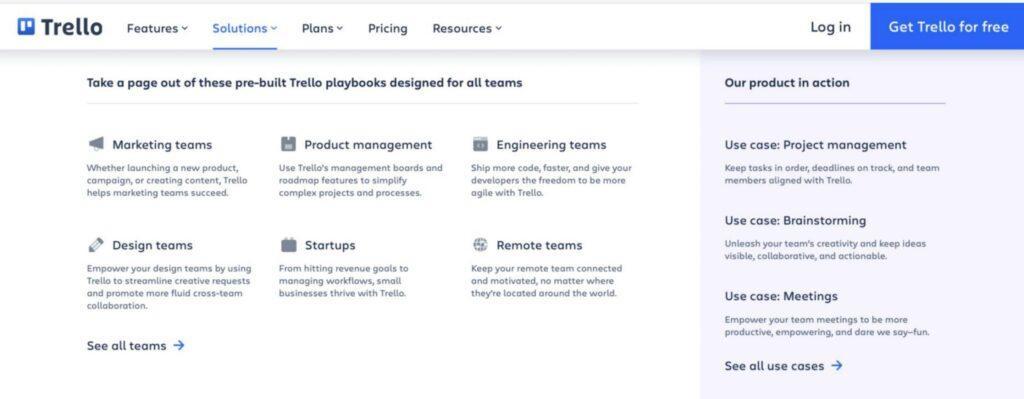Open the Remote teams heading link
Image resolution: width=1024 pixels, height=399 pixels.
coord(539,246)
